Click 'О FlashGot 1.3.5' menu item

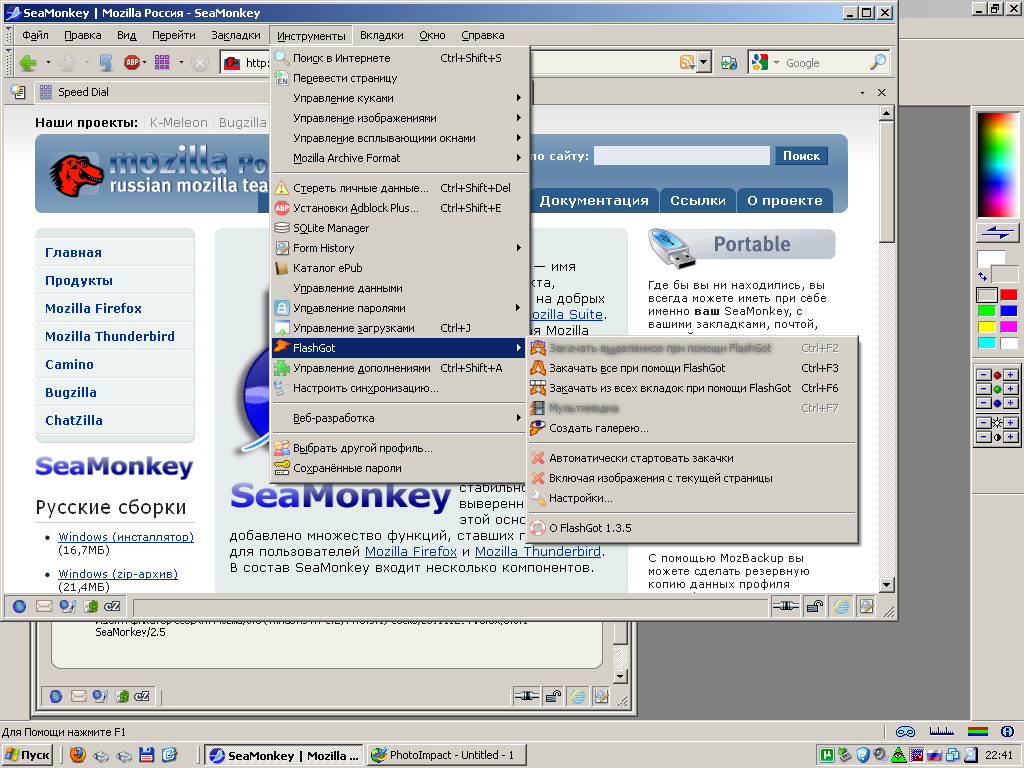(692, 528)
